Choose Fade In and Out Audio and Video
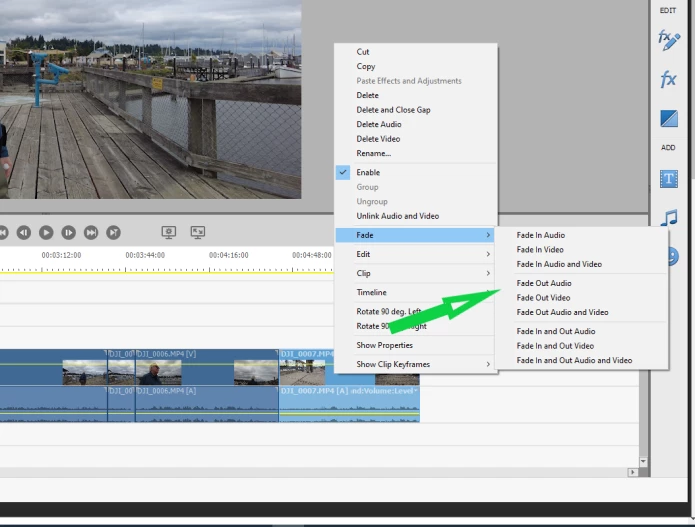The width and height of the screenshot is (695, 527). click(574, 360)
